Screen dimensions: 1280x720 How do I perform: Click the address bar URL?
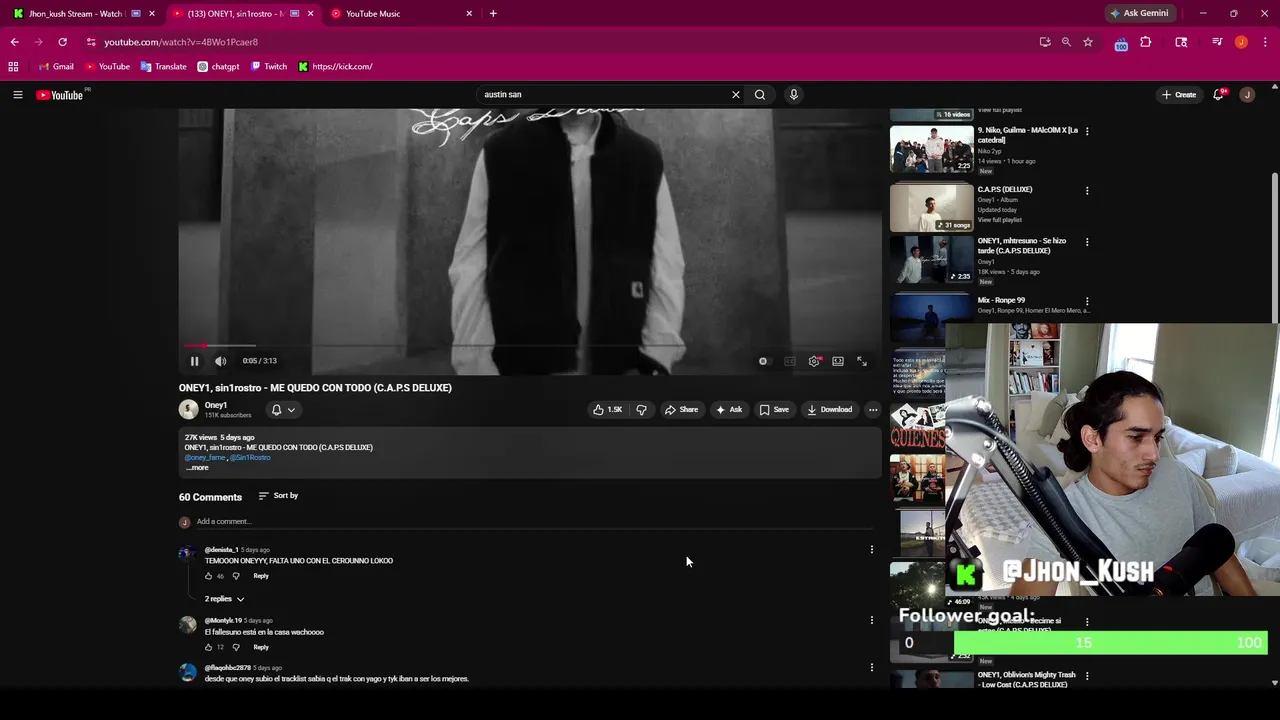click(181, 42)
